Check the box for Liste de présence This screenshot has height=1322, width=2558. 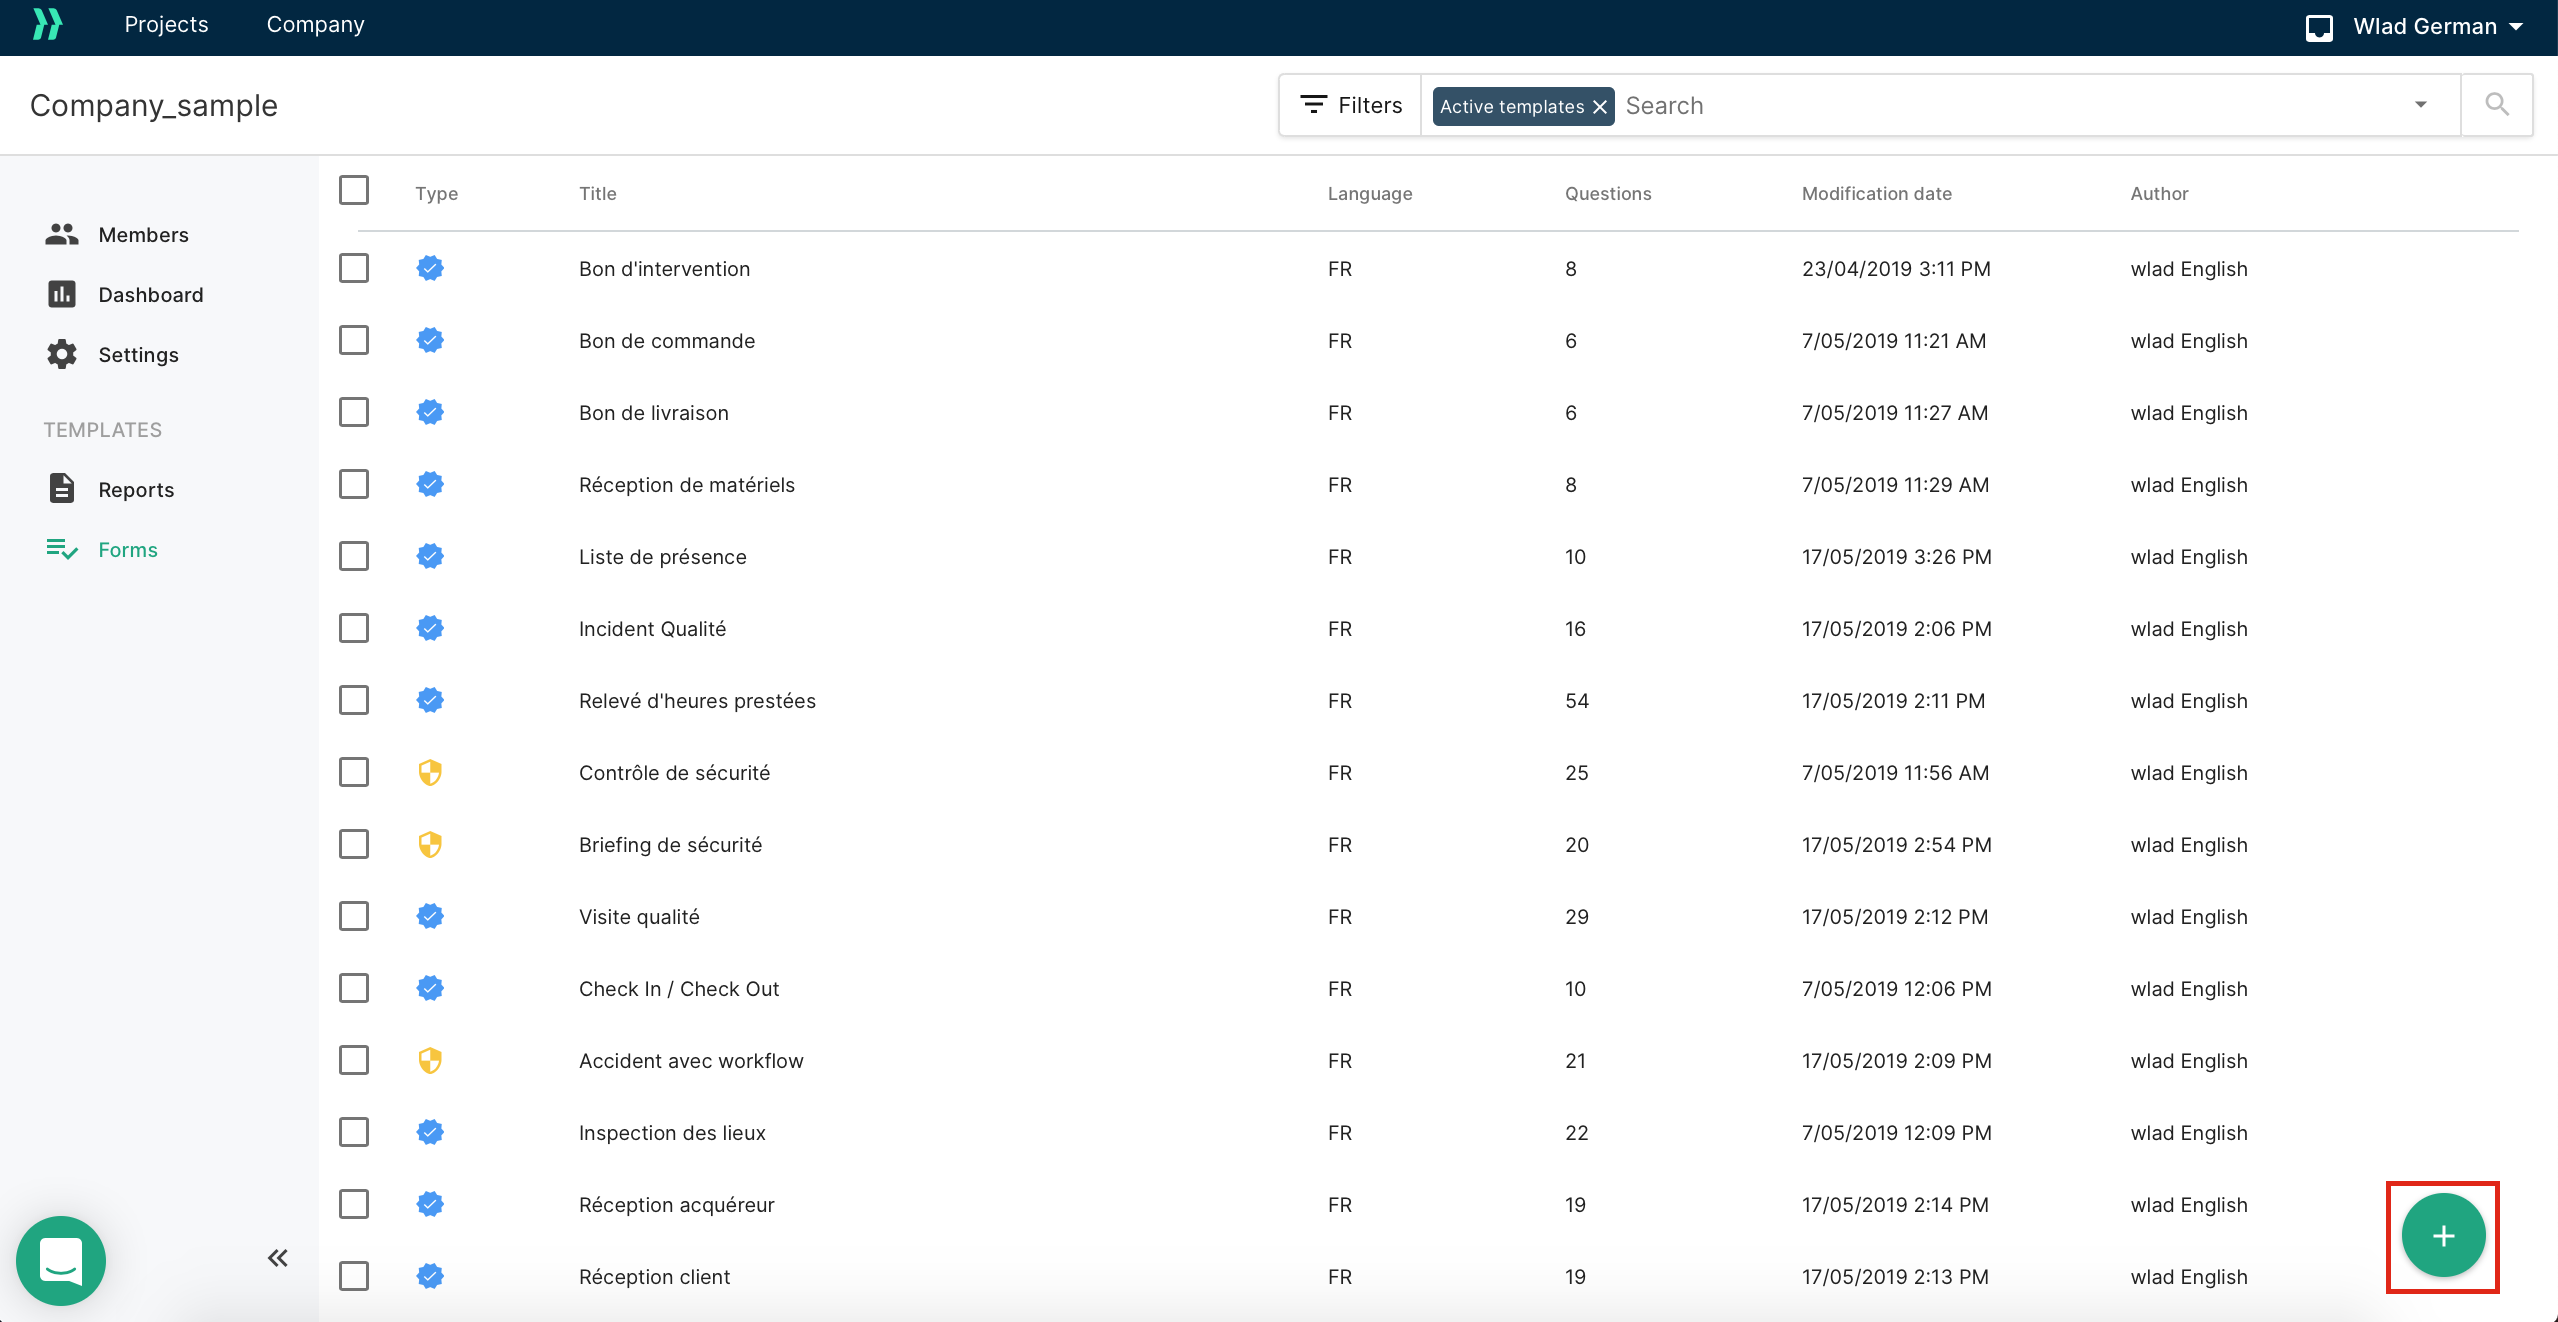click(x=354, y=556)
